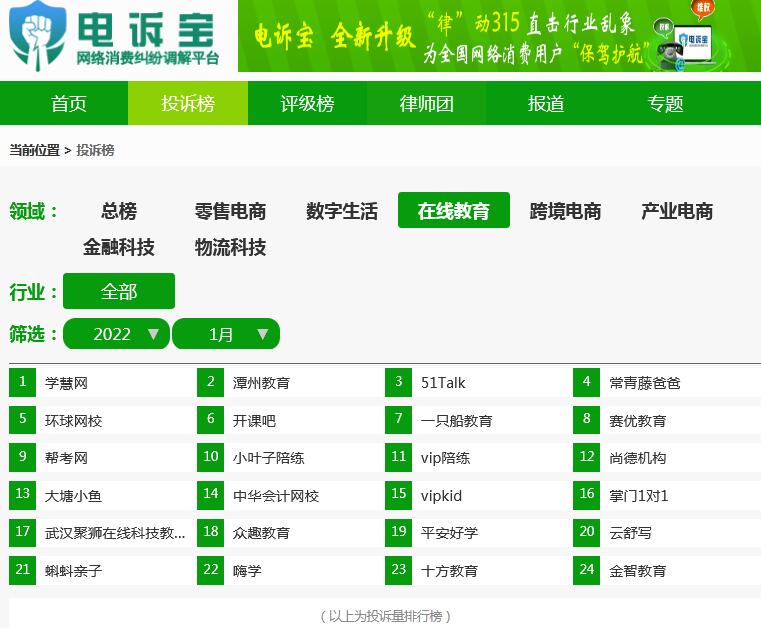Click the green rank badge number 1
Screen dimensions: 761x628
point(22,382)
